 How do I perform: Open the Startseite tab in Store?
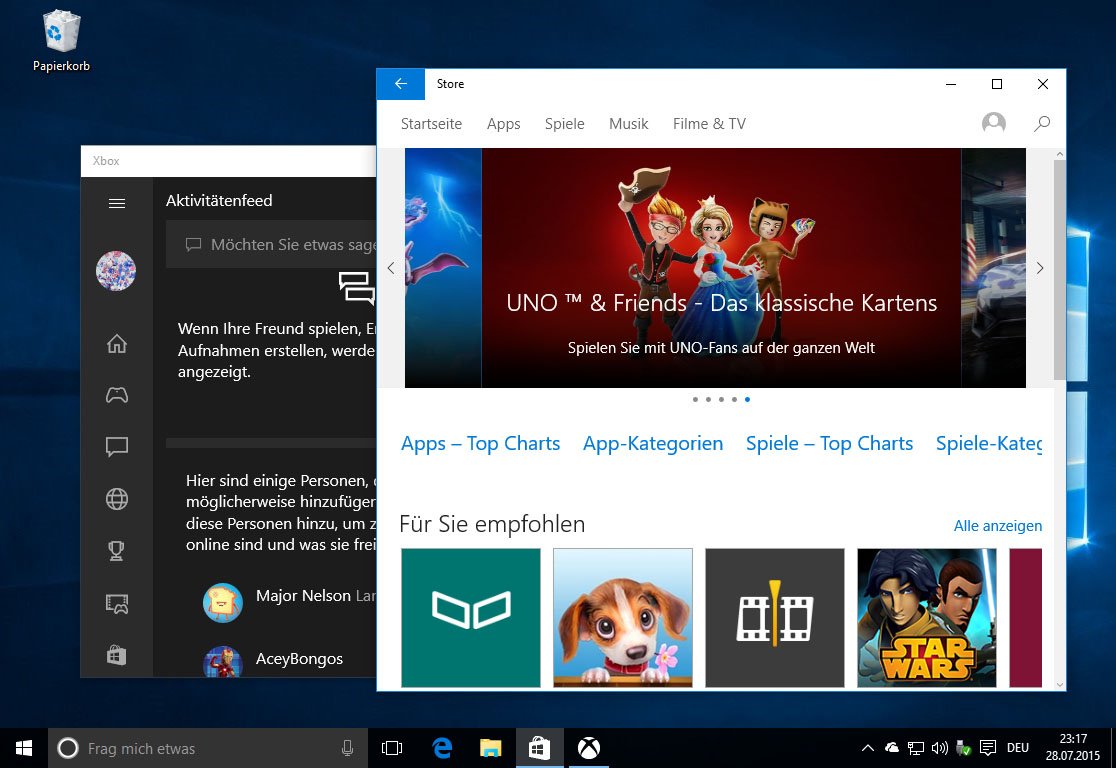coord(431,124)
